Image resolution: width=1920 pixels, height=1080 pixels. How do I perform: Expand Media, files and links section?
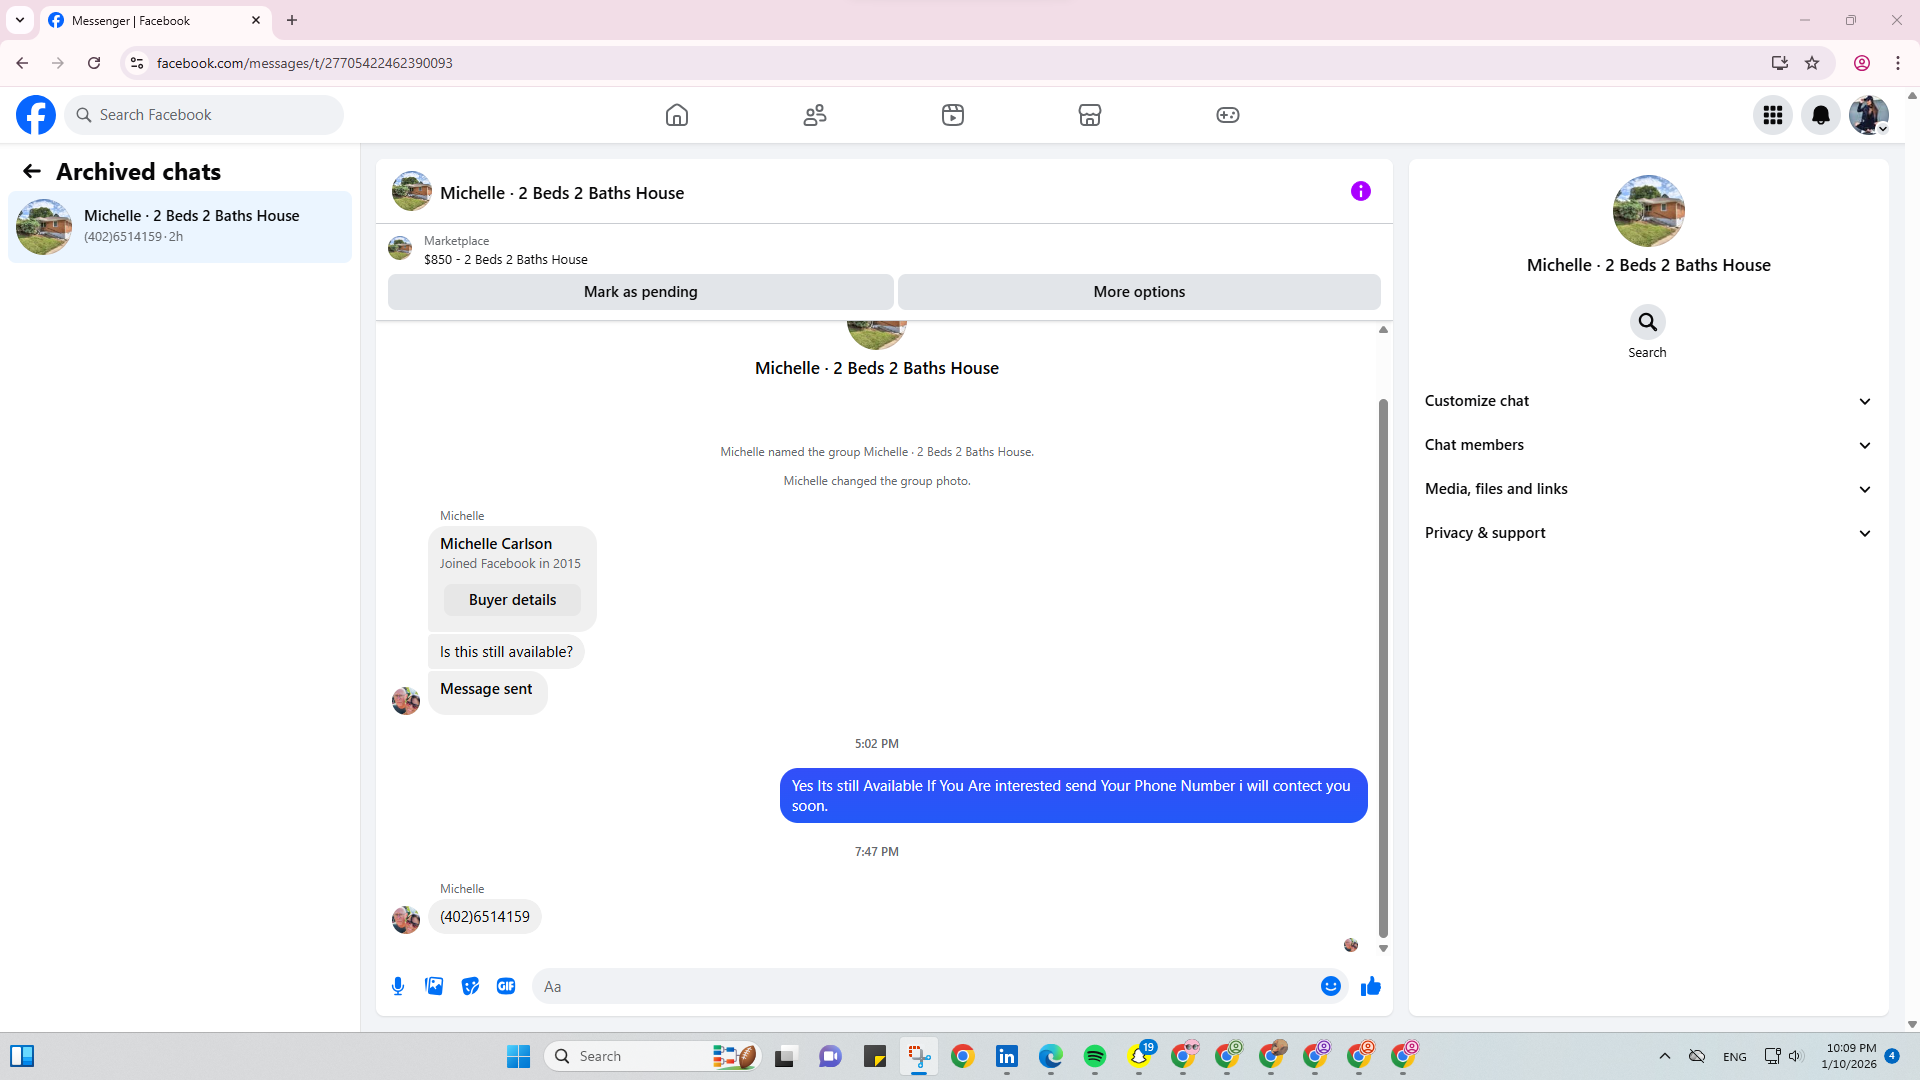pyautogui.click(x=1647, y=489)
